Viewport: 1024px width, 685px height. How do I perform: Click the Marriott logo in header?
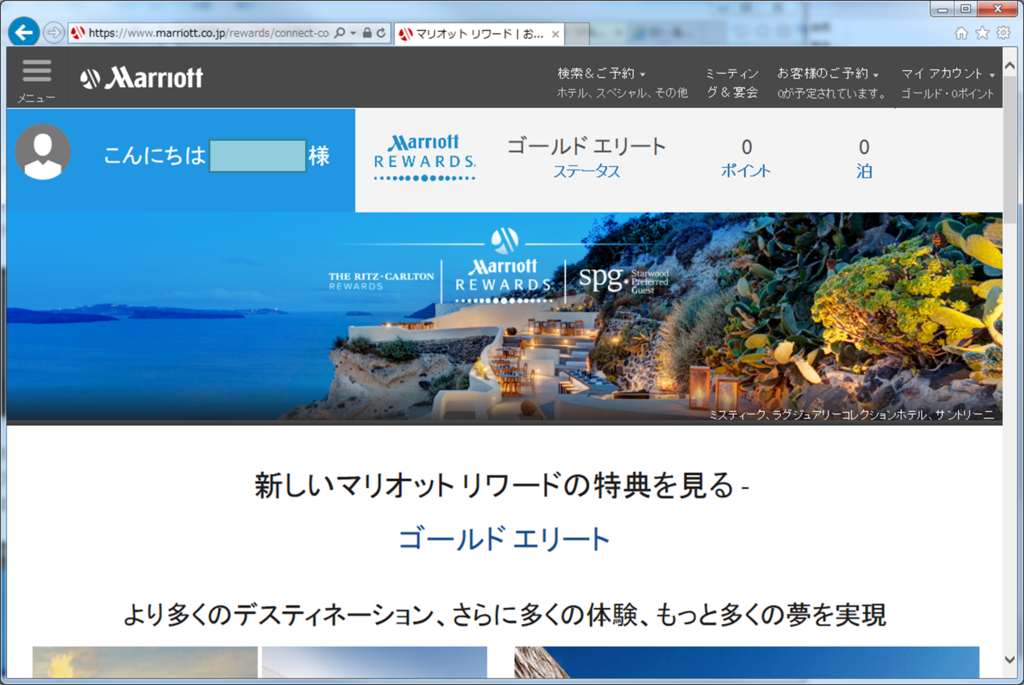click(142, 78)
